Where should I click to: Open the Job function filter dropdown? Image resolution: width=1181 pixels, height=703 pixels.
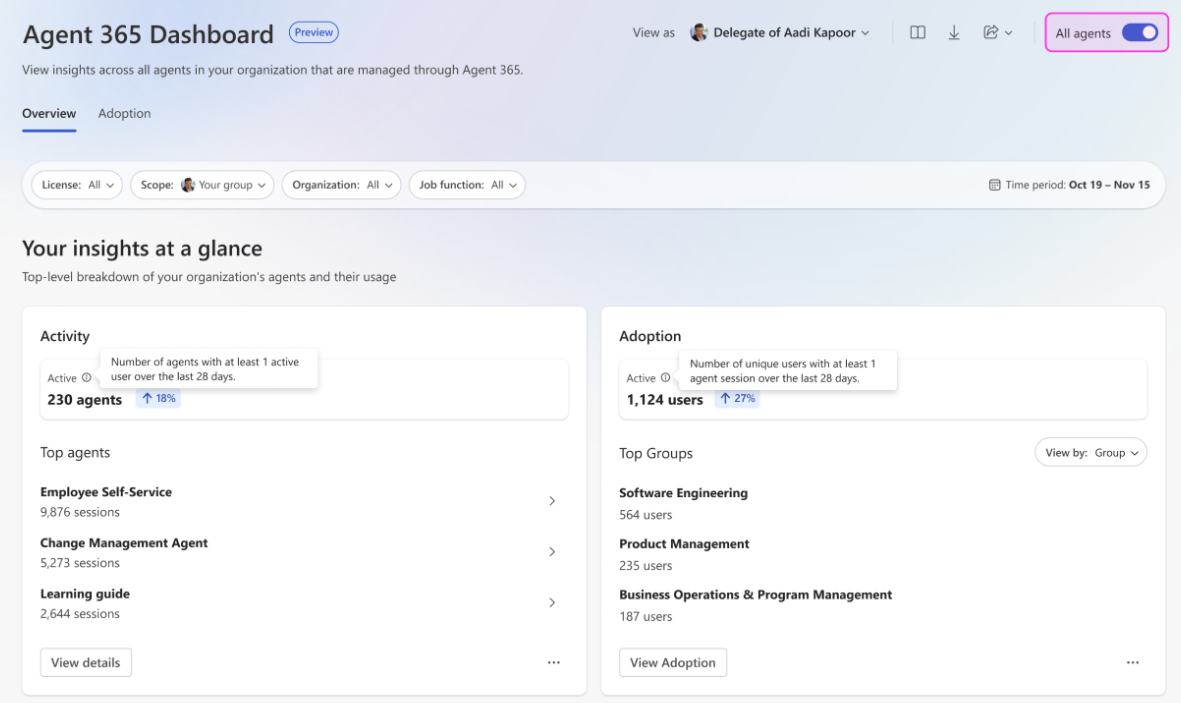pos(467,185)
